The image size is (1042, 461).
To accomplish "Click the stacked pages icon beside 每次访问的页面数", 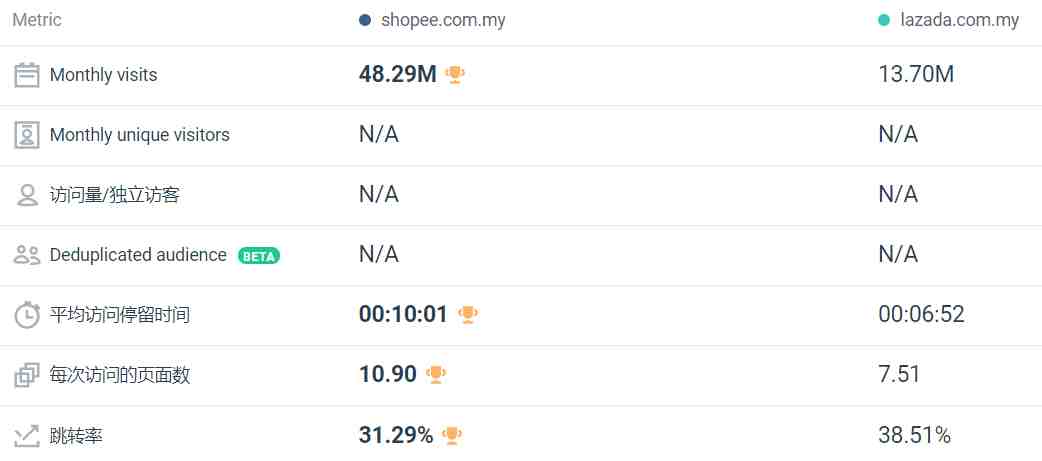I will [27, 375].
